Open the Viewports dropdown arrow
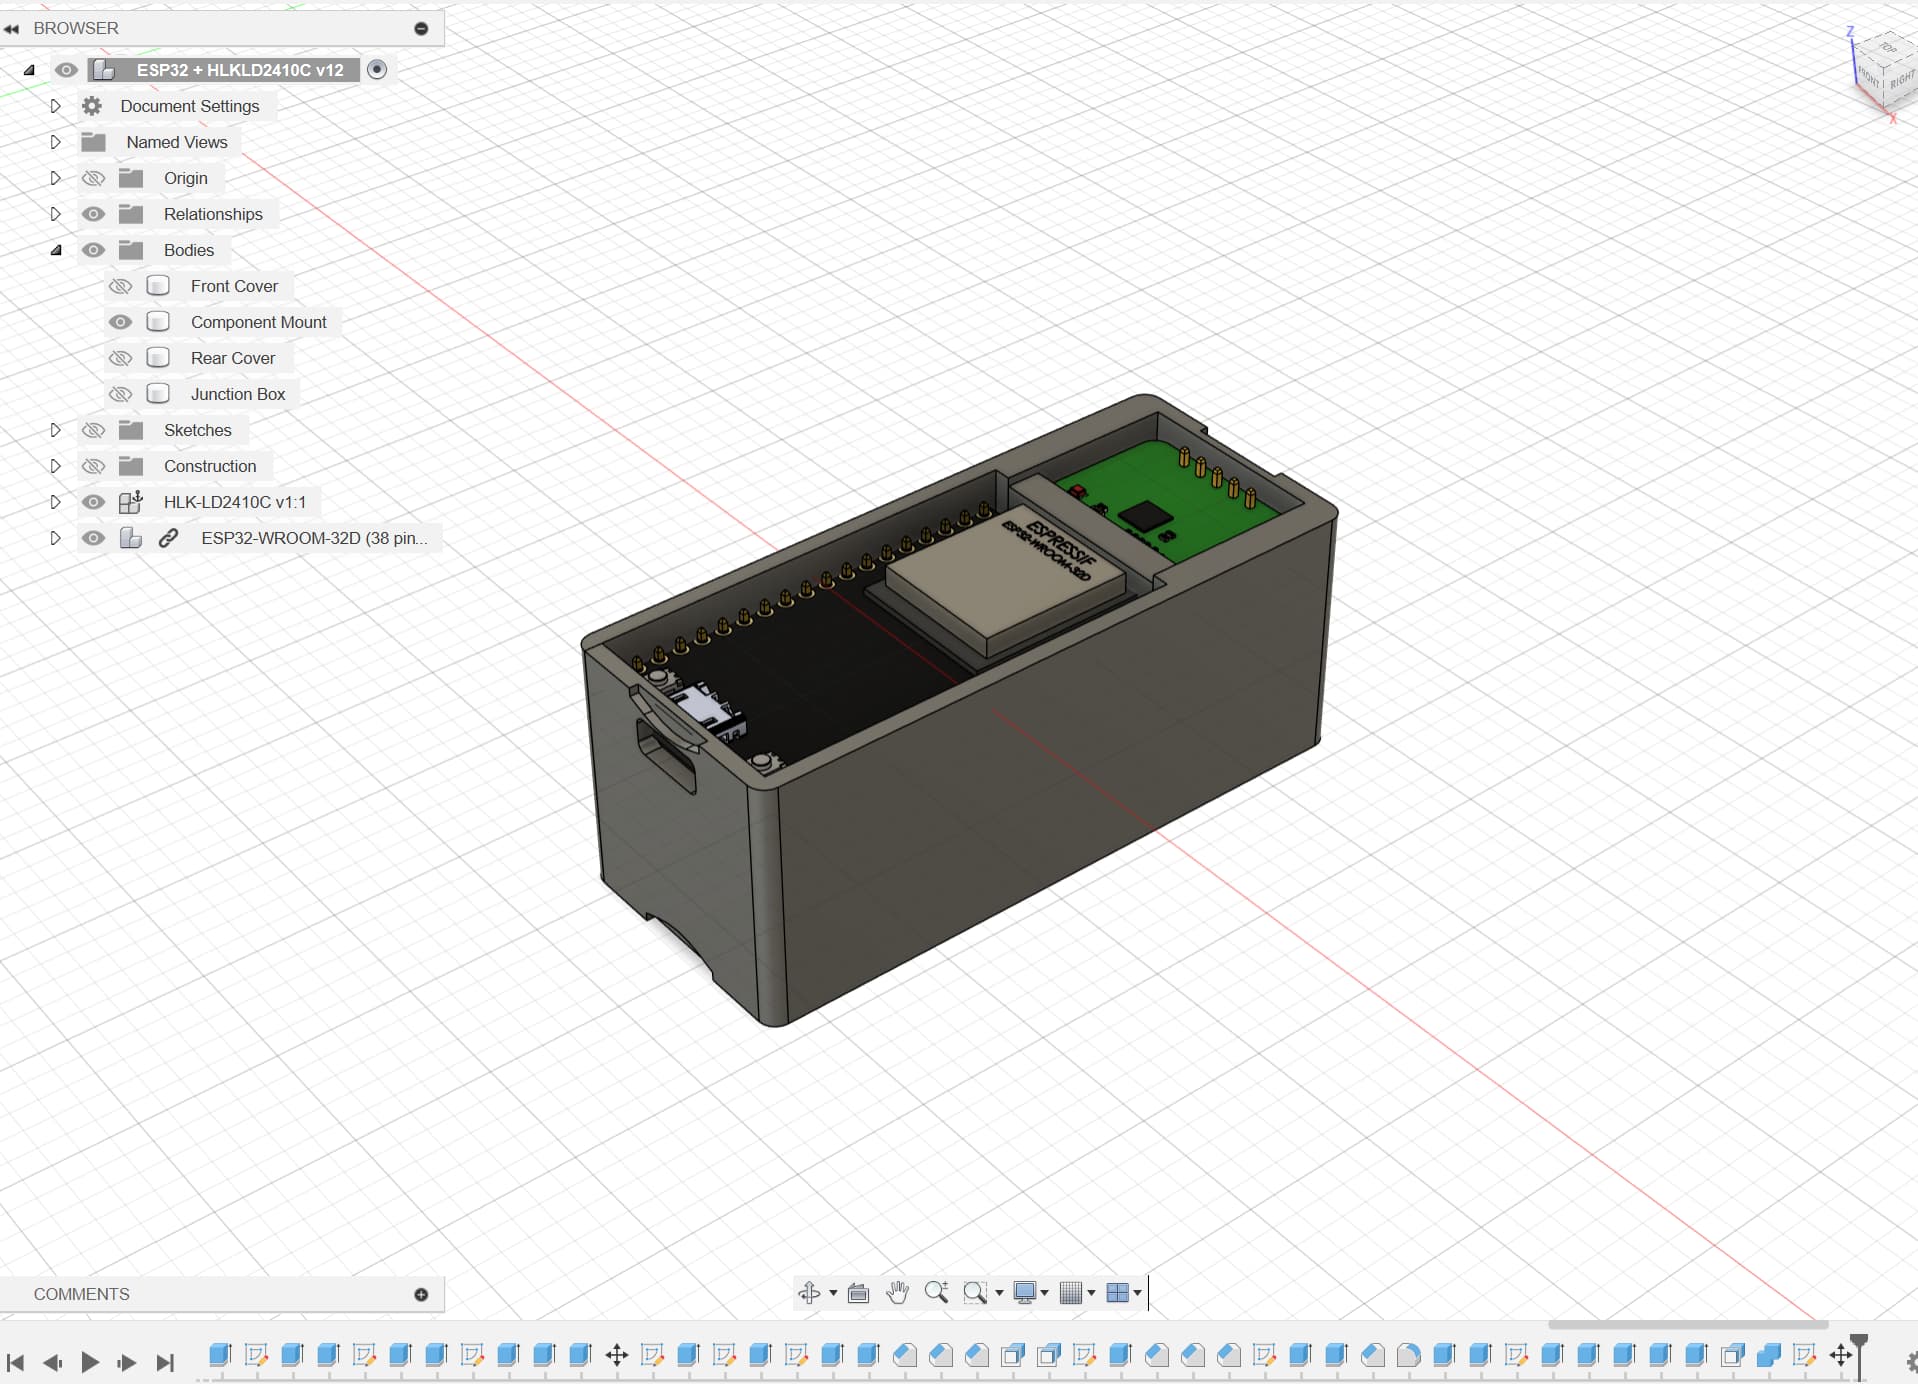The width and height of the screenshot is (1918, 1384). (1138, 1293)
